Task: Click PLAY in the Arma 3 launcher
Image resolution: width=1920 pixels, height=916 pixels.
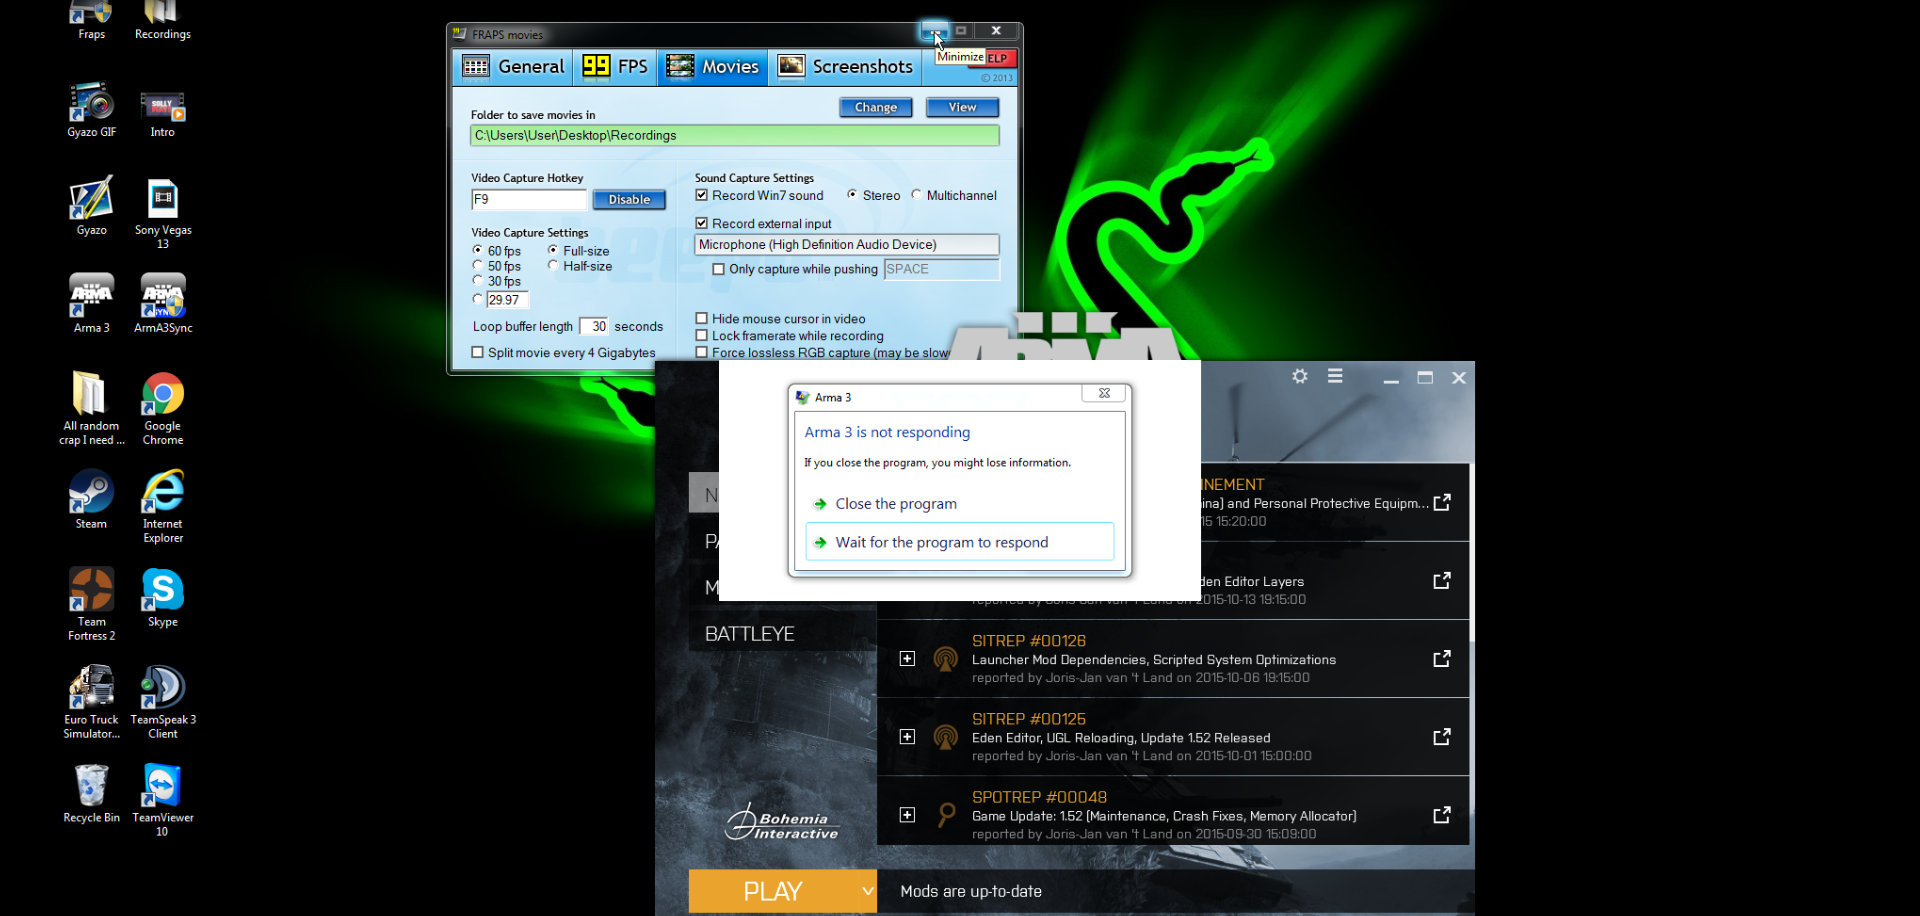Action: pos(773,891)
